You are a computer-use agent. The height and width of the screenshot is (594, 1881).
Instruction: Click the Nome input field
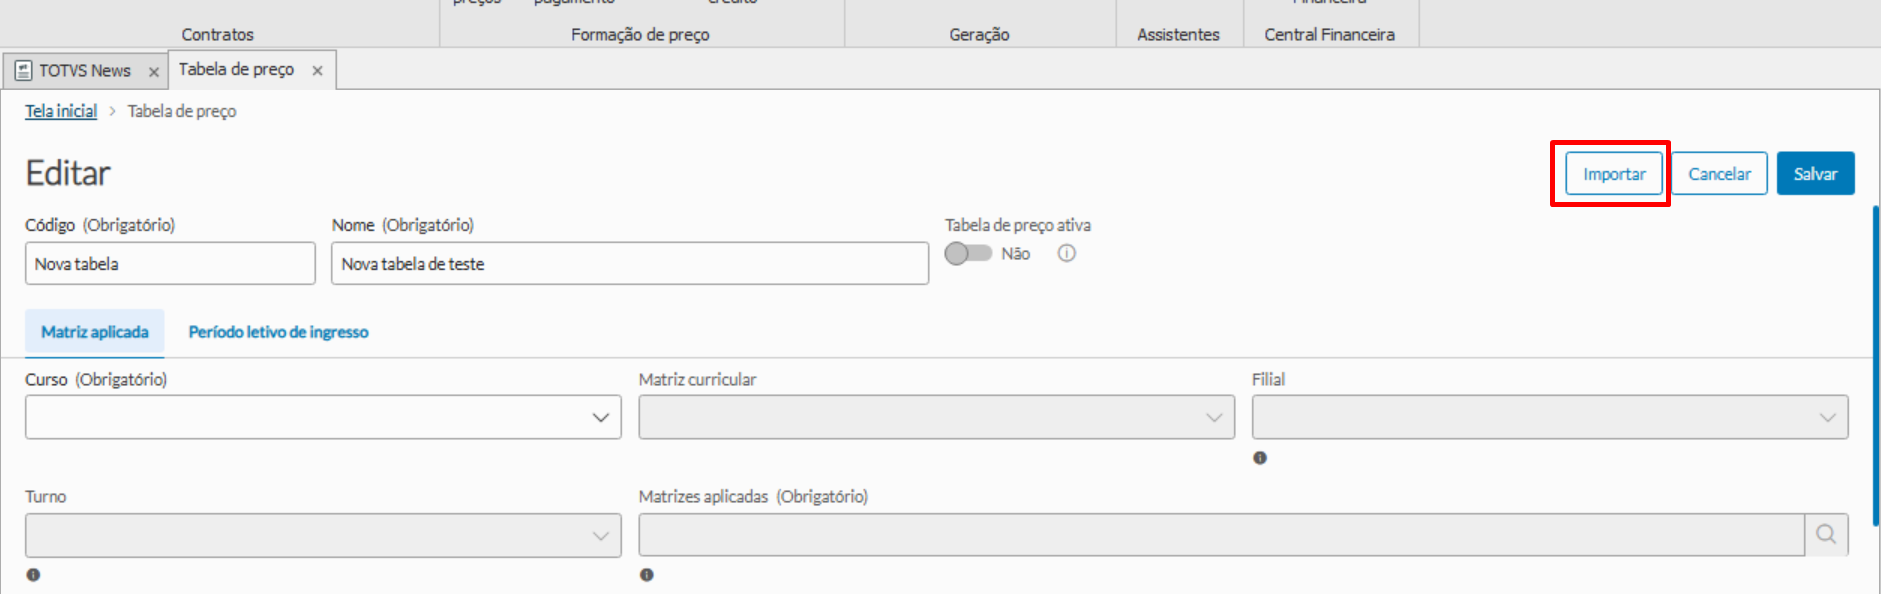(629, 264)
